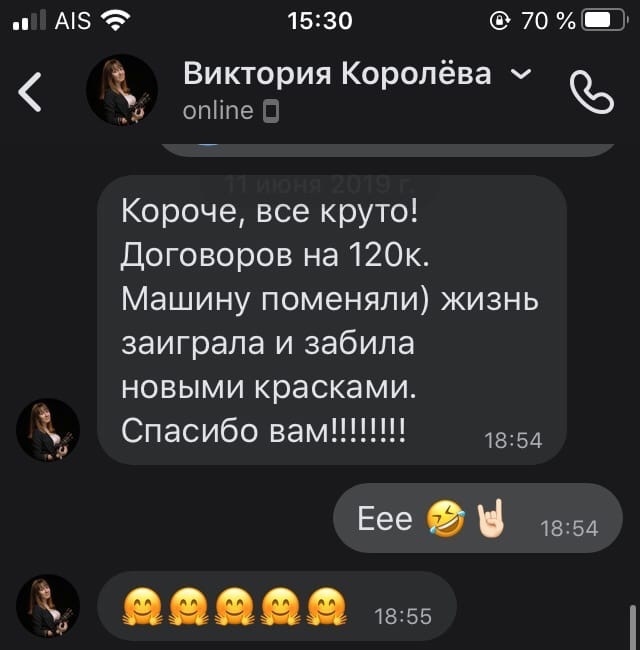Select the hugging emojis message bubble
Viewport: 640px width, 650px height.
point(277,606)
